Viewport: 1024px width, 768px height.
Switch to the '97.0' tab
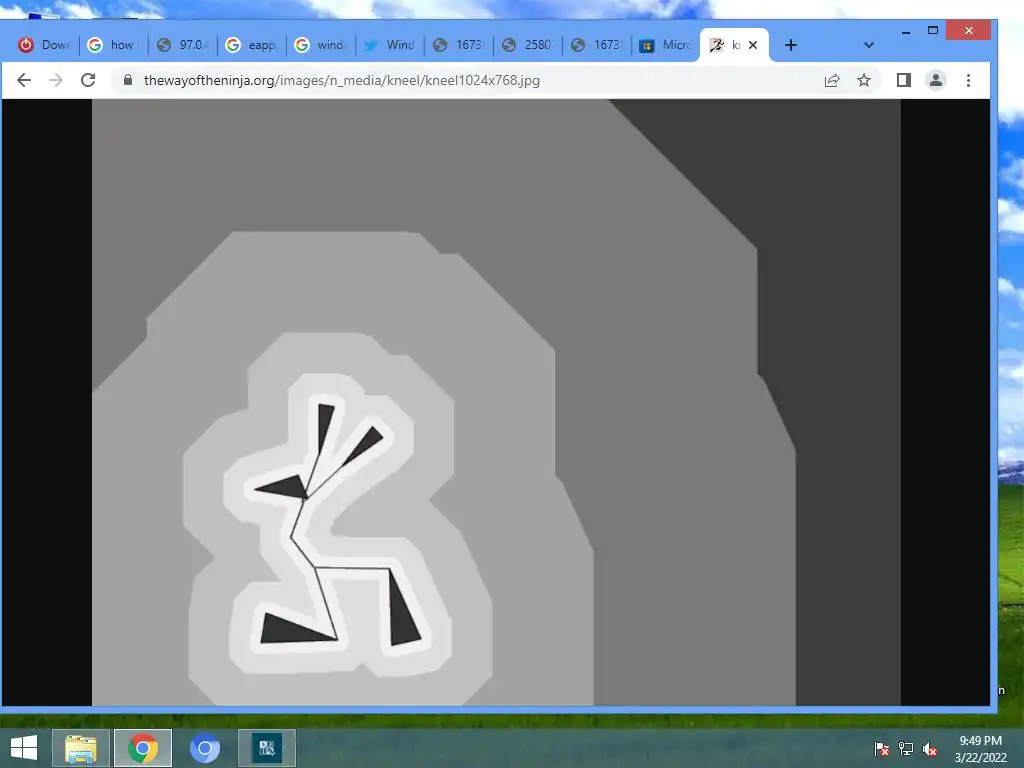182,45
